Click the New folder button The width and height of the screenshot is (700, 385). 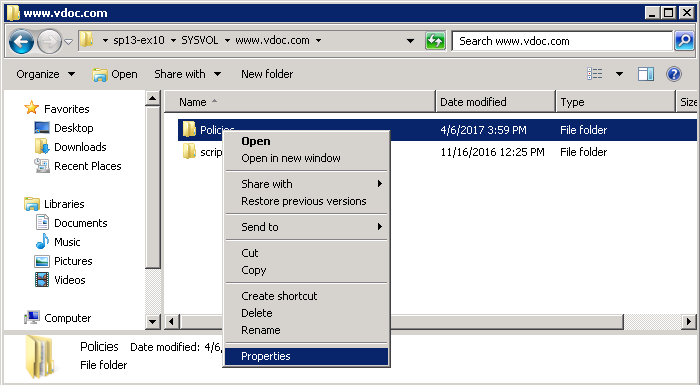(x=267, y=74)
